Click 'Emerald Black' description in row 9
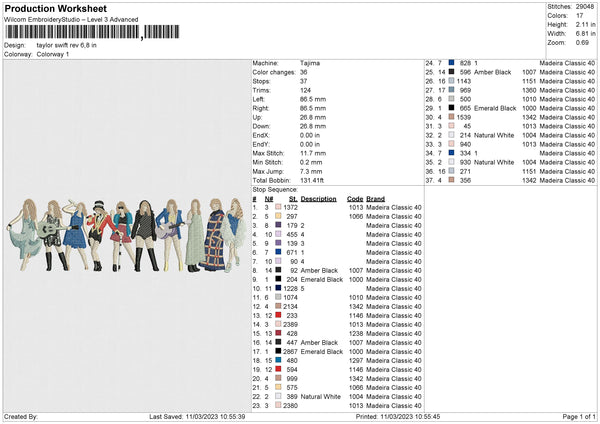This screenshot has height=424, width=600. [322, 280]
